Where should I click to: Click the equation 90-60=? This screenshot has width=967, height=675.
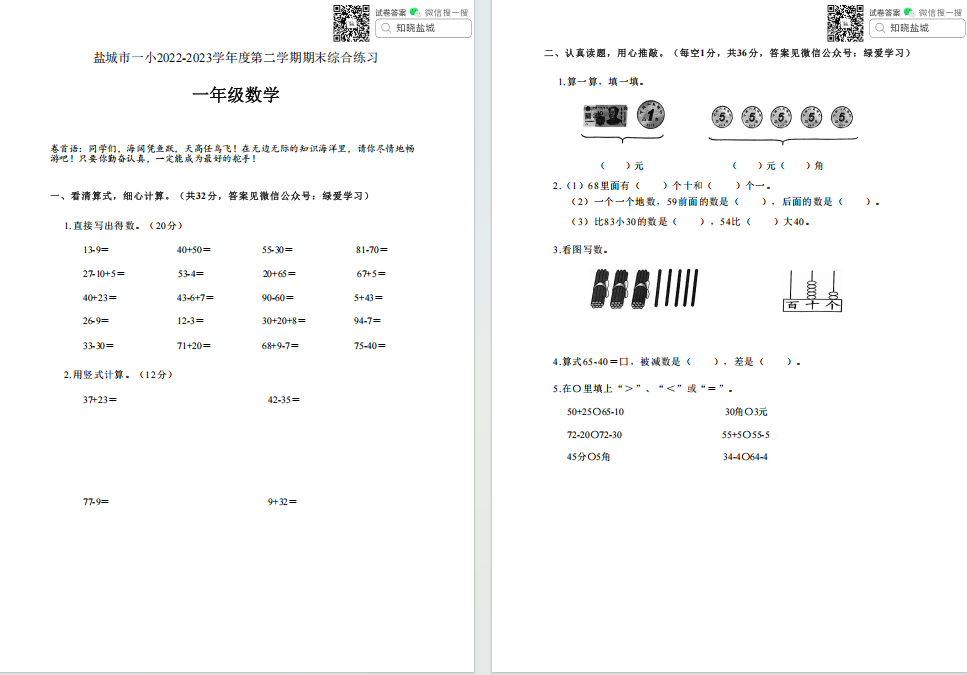tap(278, 298)
